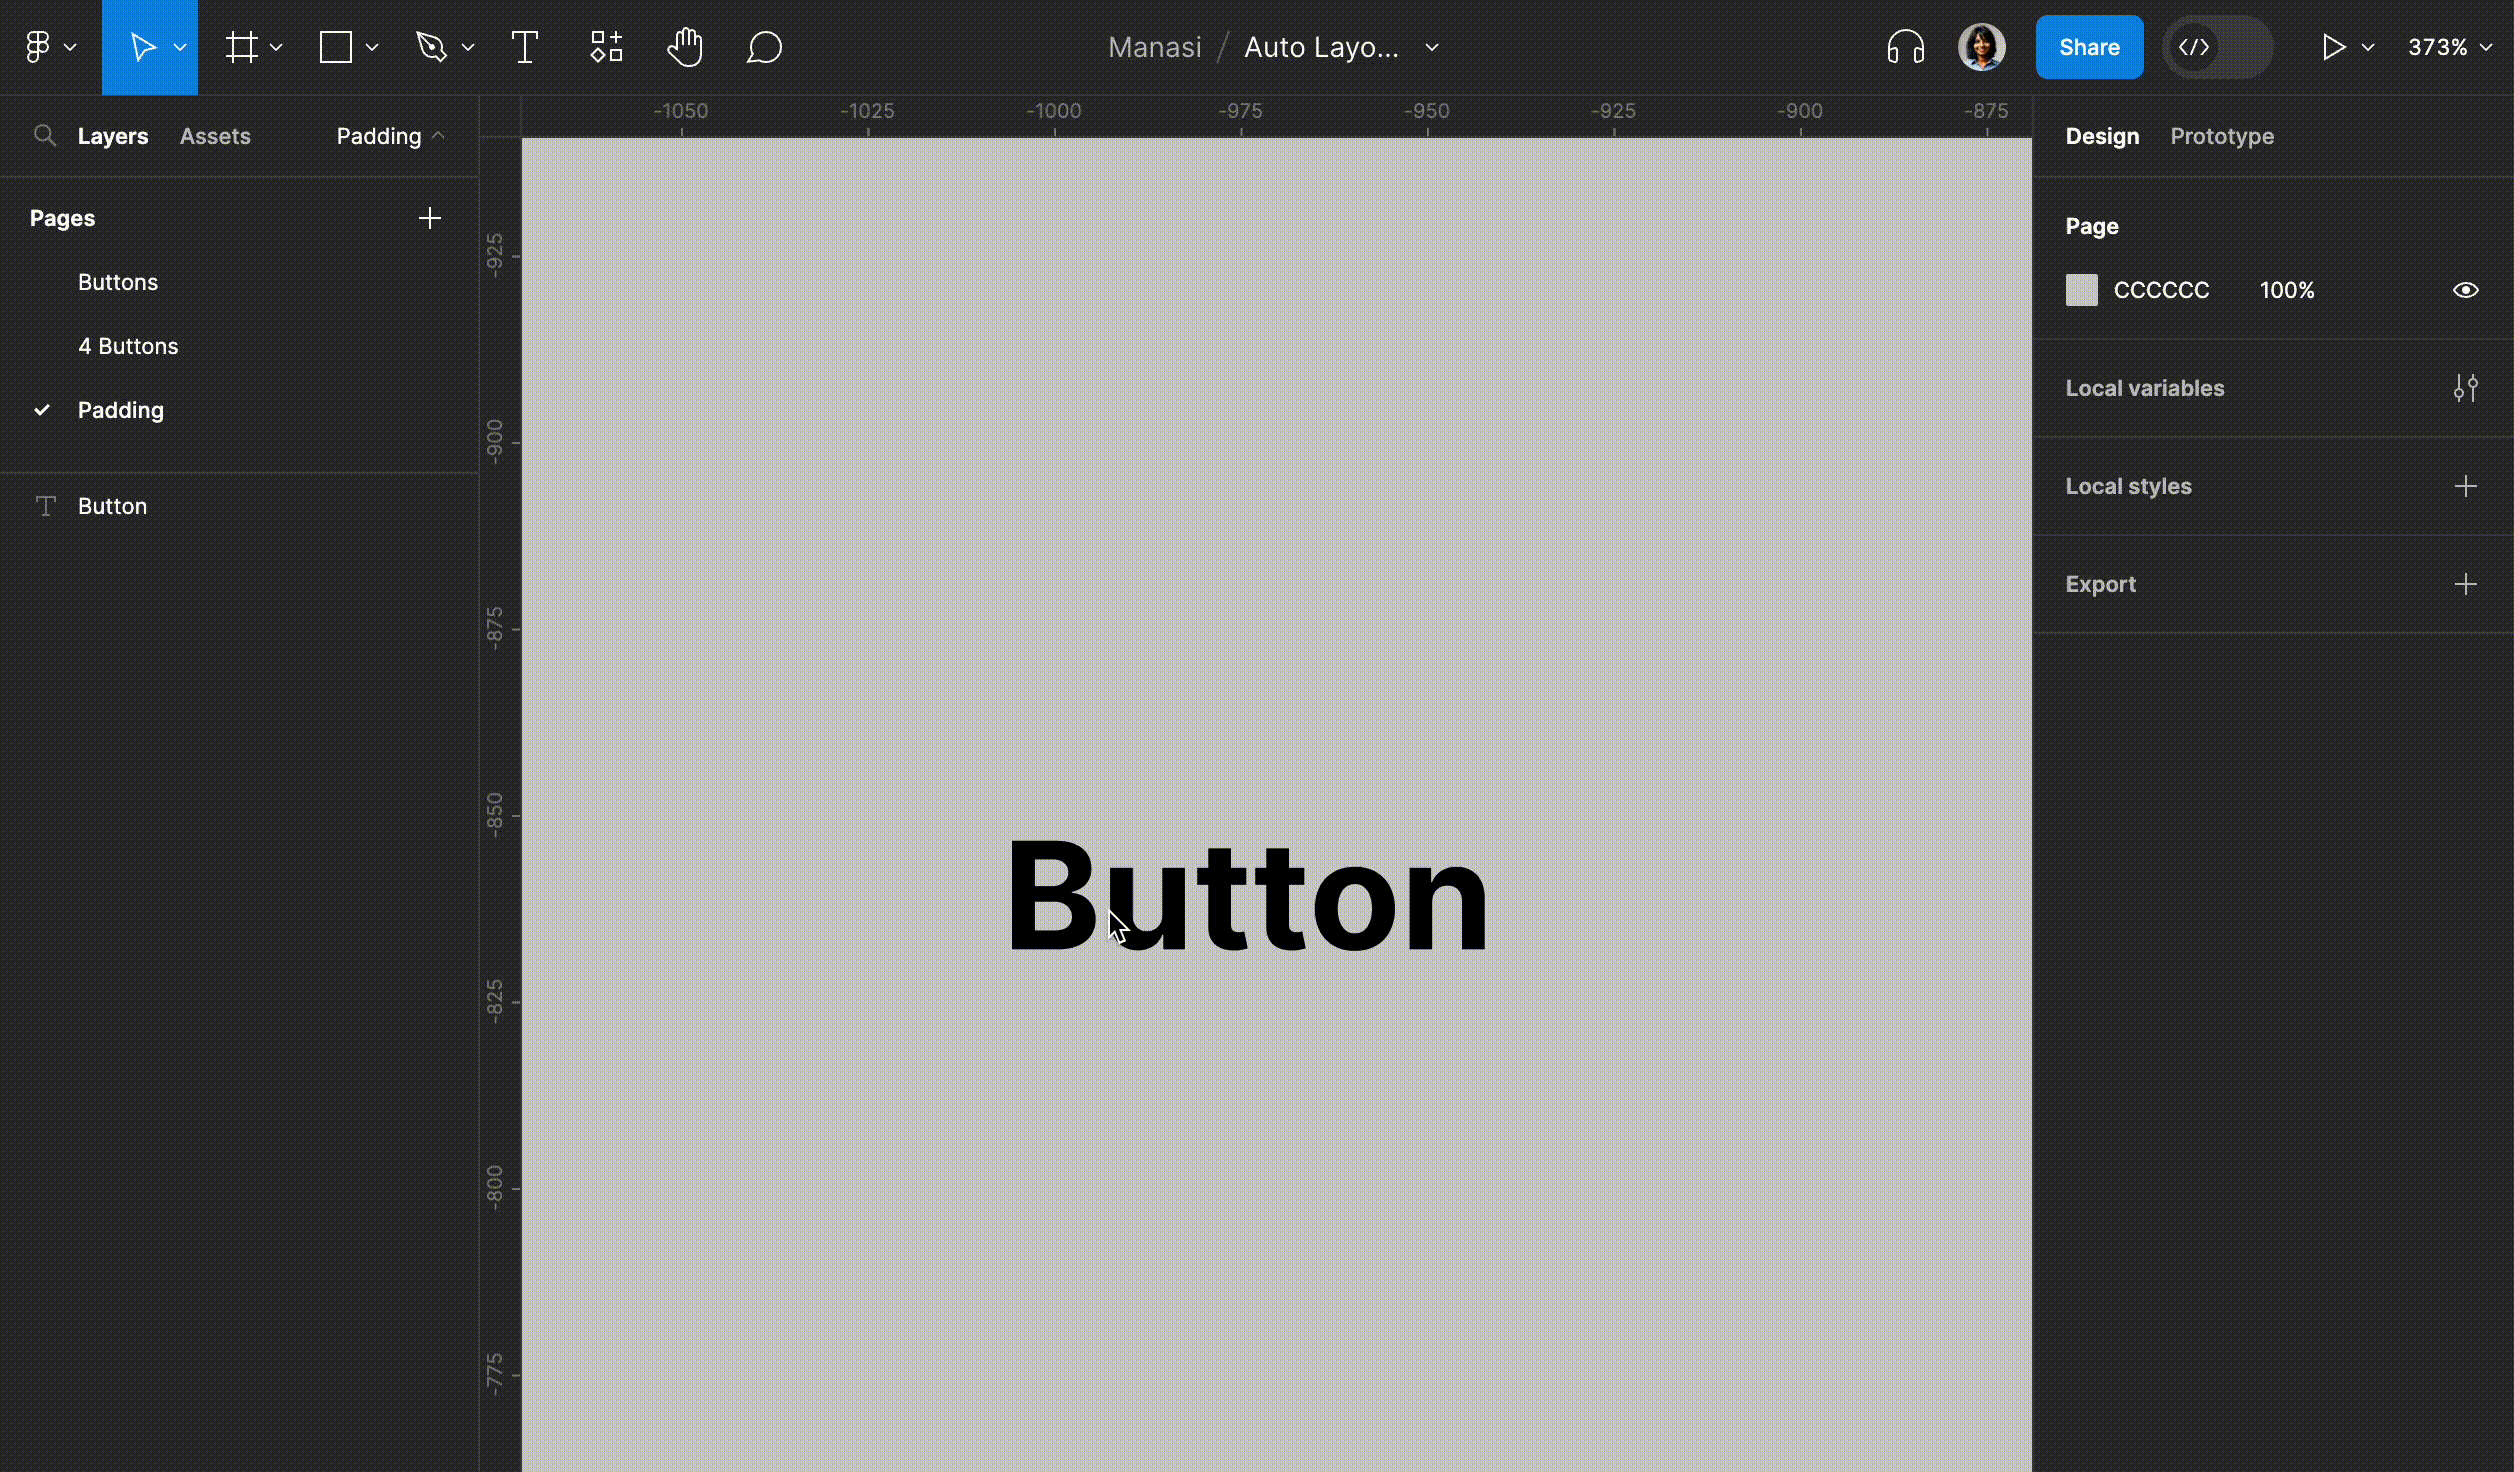The image size is (2514, 1472).
Task: Collapse the Padding pages list
Action: tap(390, 136)
